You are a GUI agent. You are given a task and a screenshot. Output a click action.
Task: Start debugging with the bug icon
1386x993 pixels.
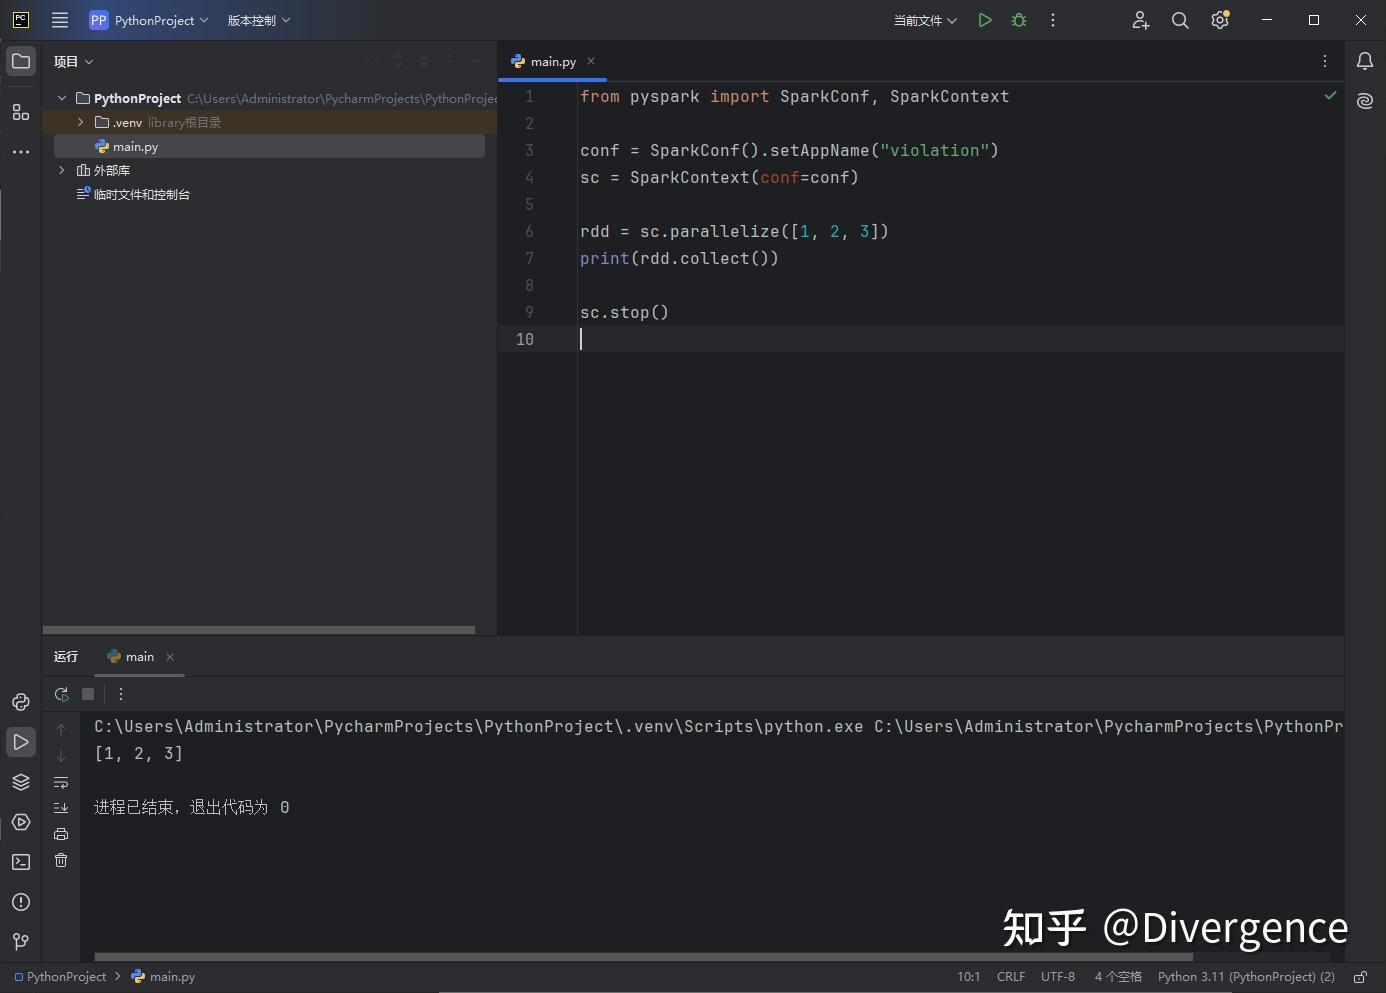pyautogui.click(x=1018, y=20)
